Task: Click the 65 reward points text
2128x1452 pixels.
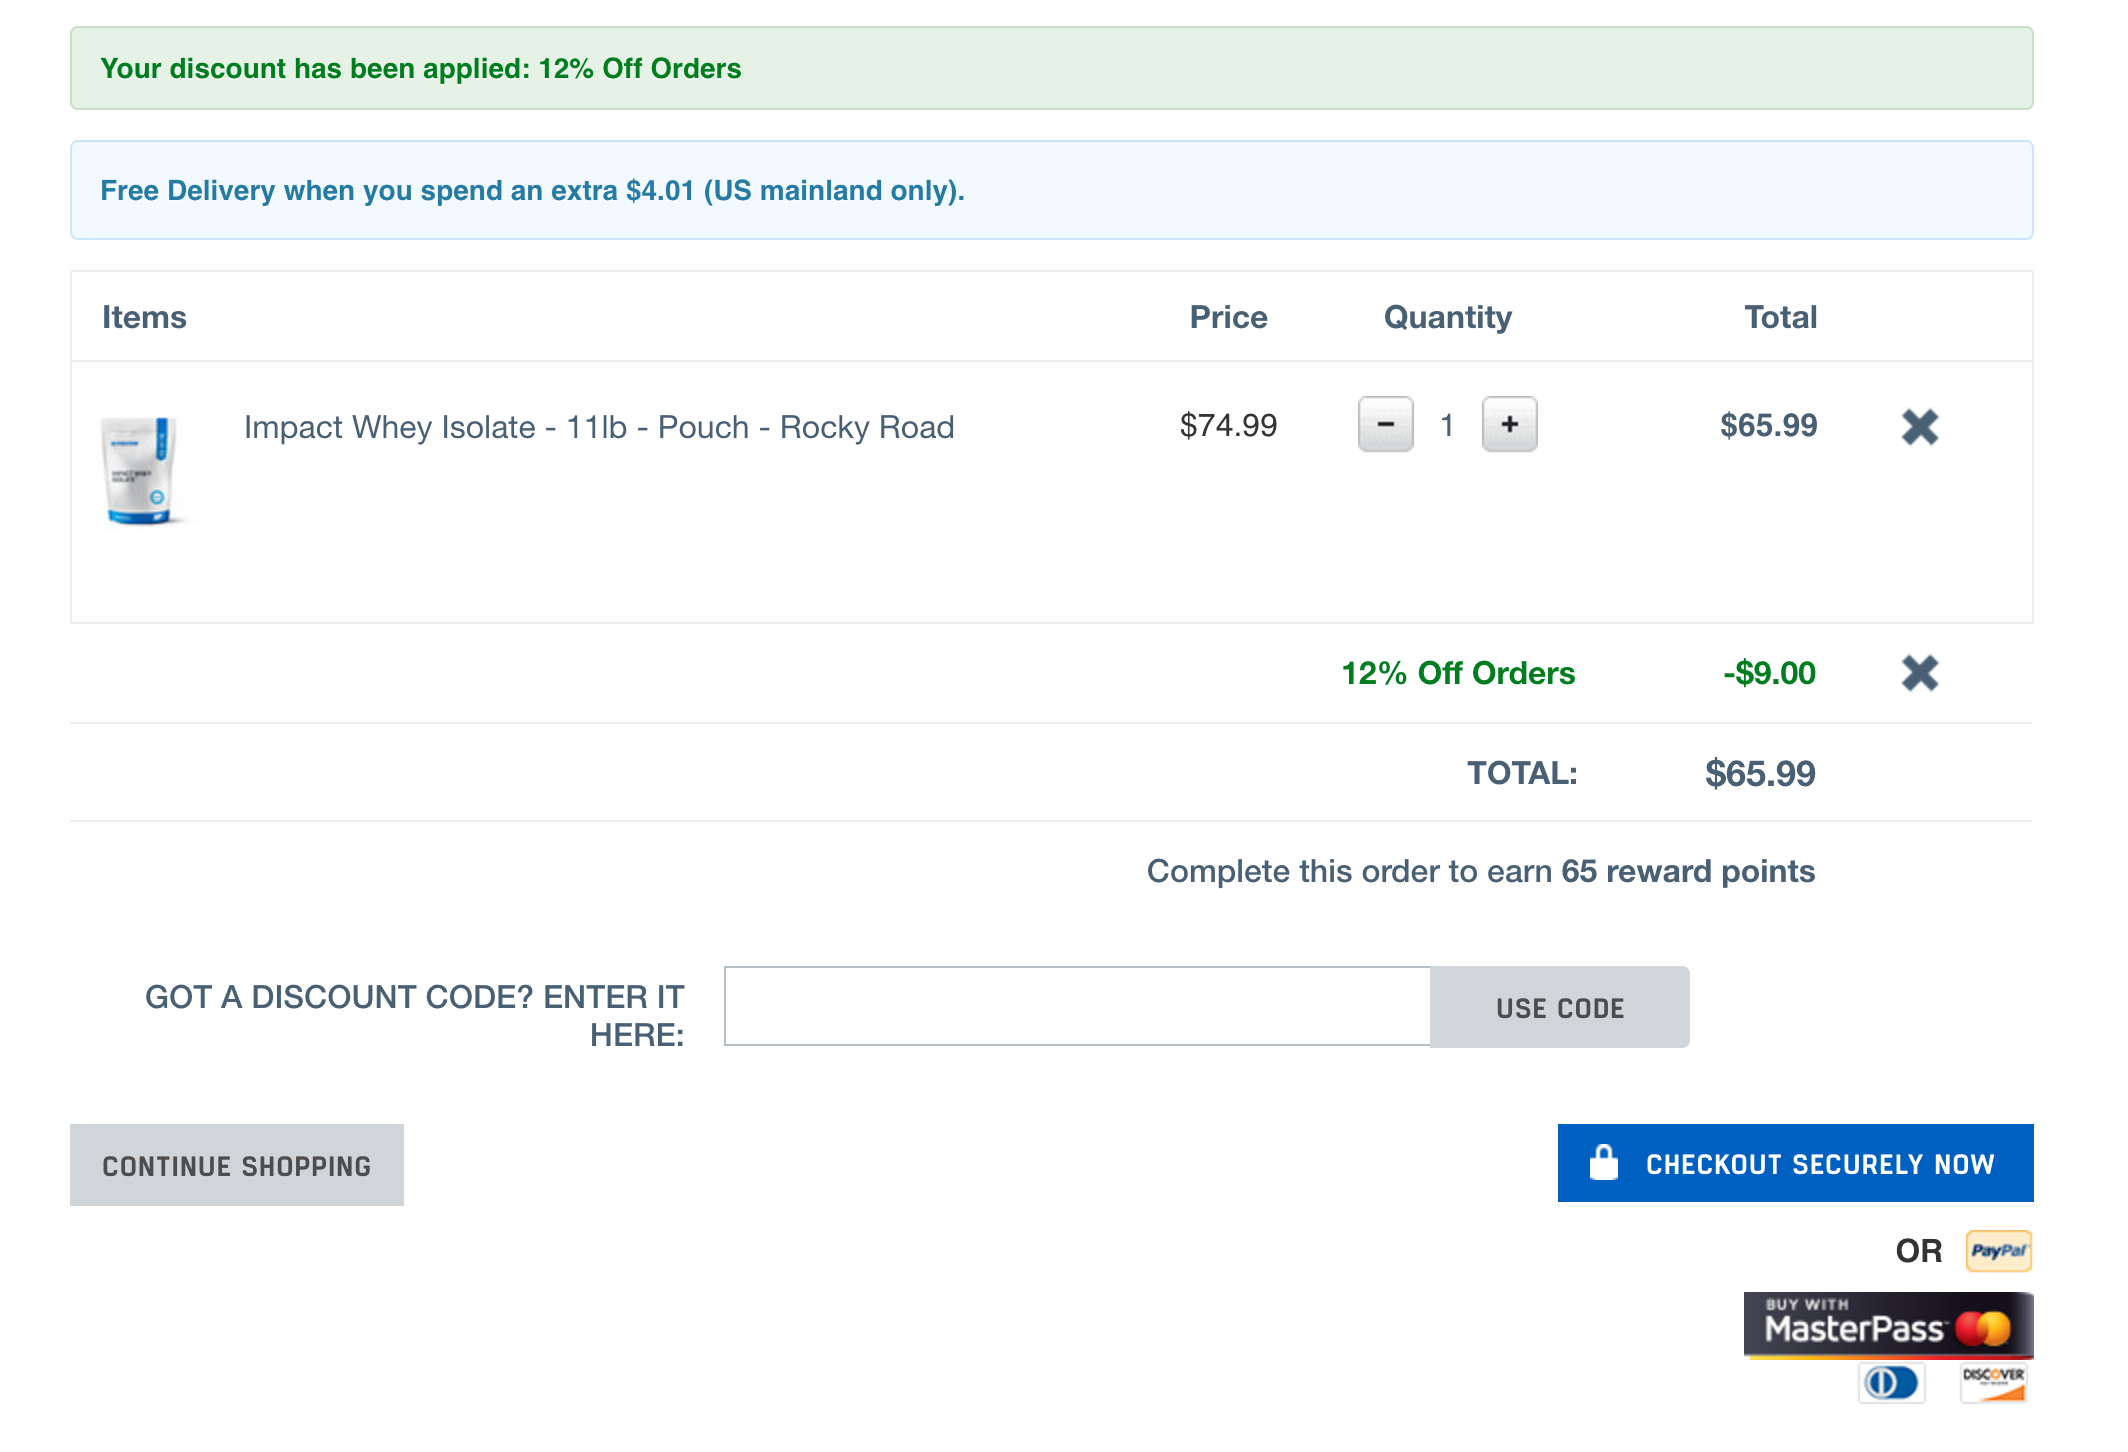Action: tap(1688, 871)
